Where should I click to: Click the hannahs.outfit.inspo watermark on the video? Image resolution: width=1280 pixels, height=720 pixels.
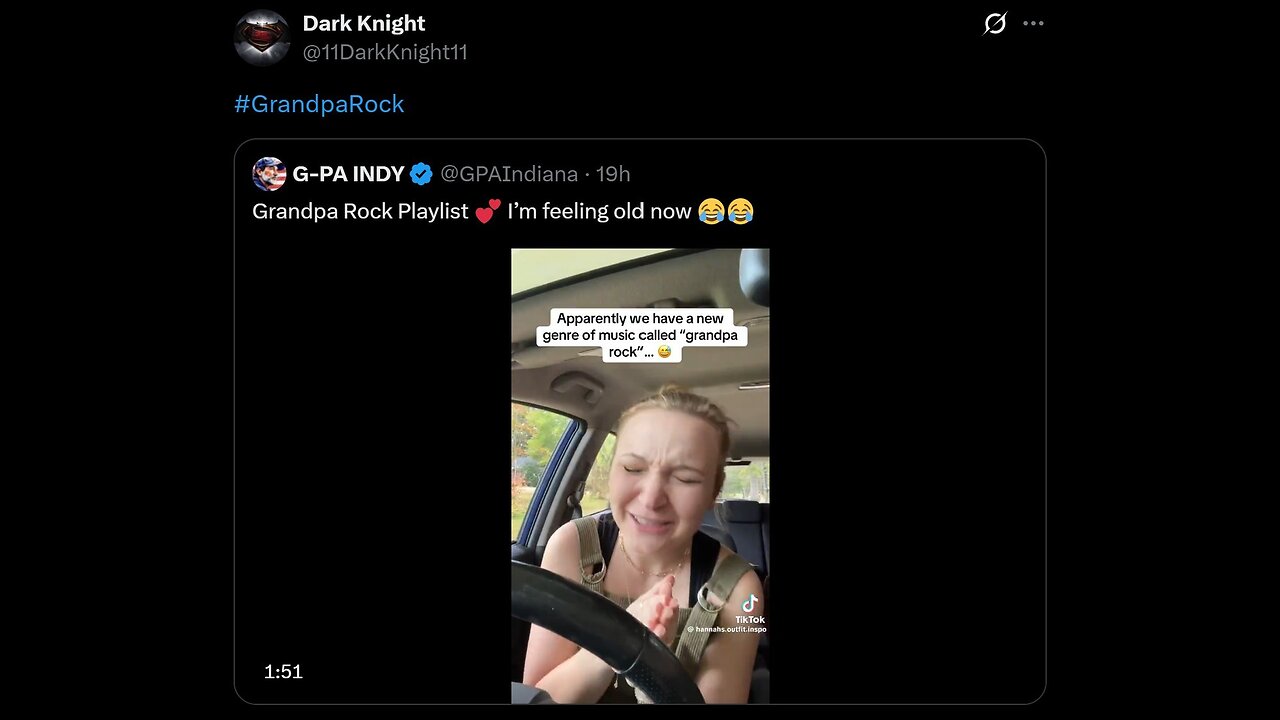click(727, 629)
